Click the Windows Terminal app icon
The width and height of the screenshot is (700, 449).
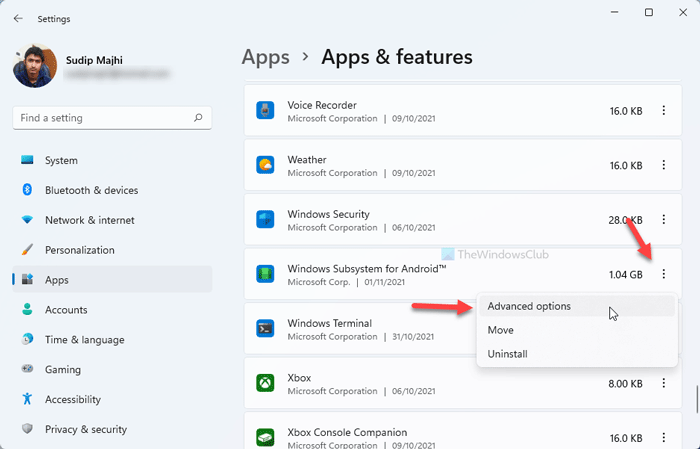265,328
